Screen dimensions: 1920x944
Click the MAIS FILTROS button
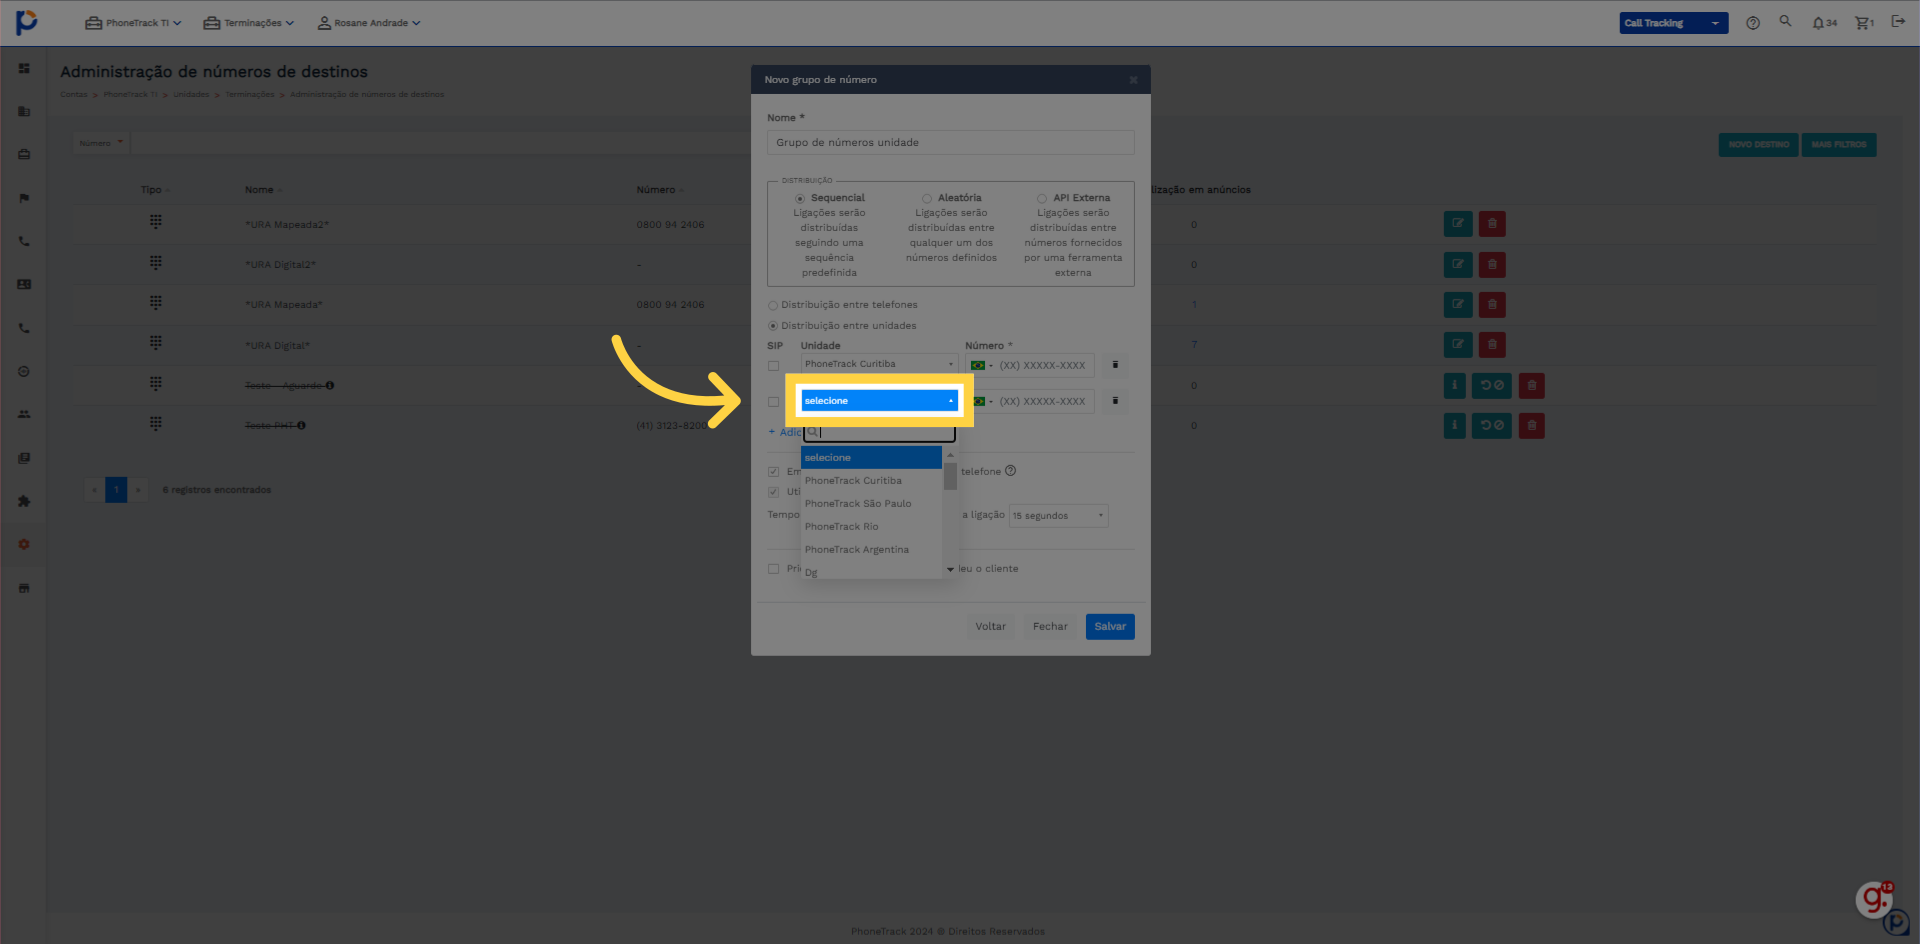(1838, 145)
